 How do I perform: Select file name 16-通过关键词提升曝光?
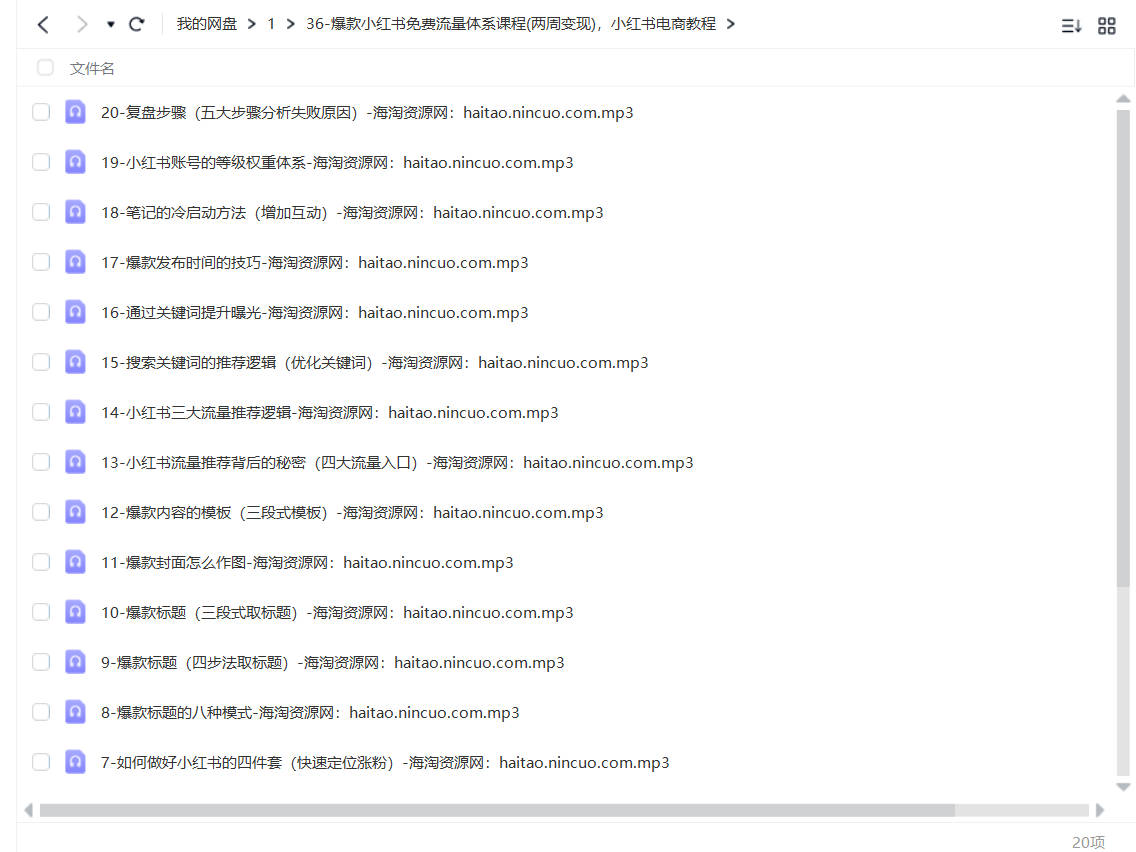tap(314, 312)
